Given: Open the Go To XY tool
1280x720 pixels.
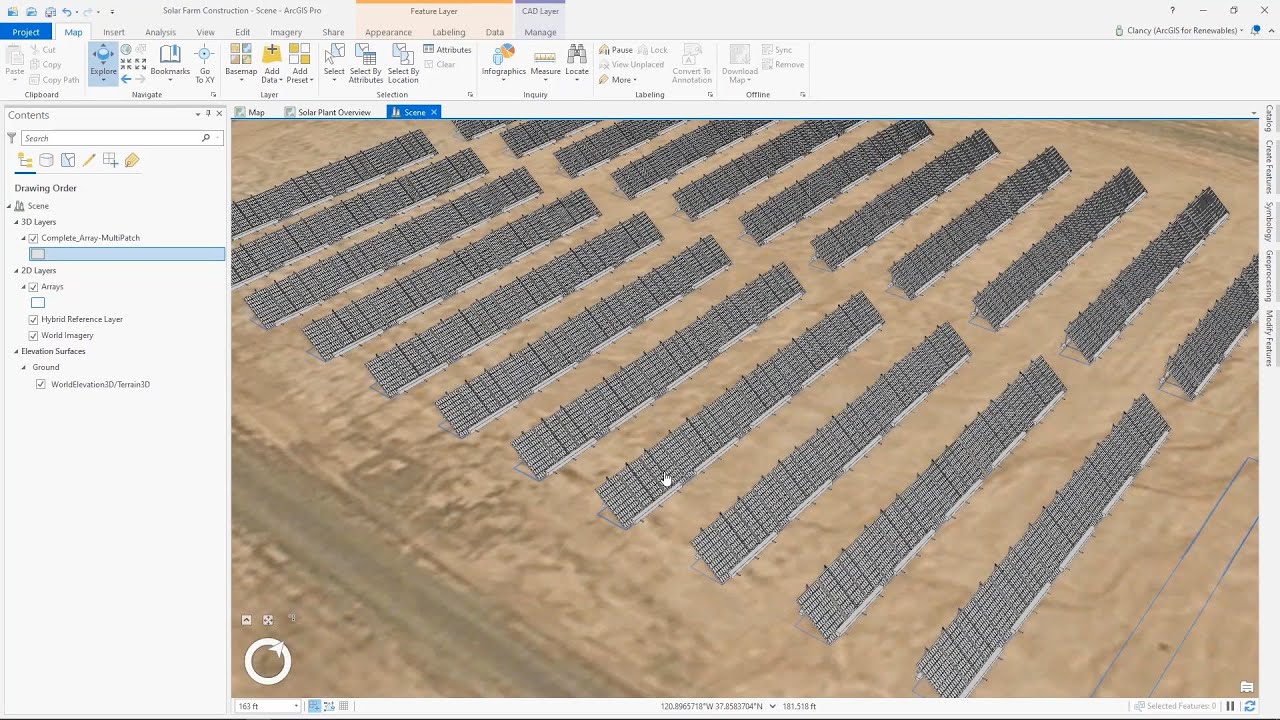Looking at the screenshot, I should (x=205, y=64).
